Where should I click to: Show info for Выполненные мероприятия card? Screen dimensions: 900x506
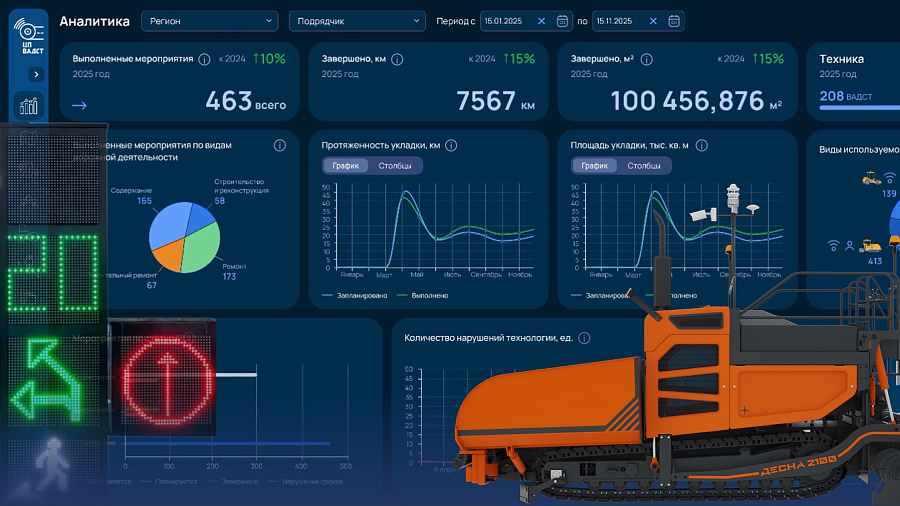pos(204,59)
